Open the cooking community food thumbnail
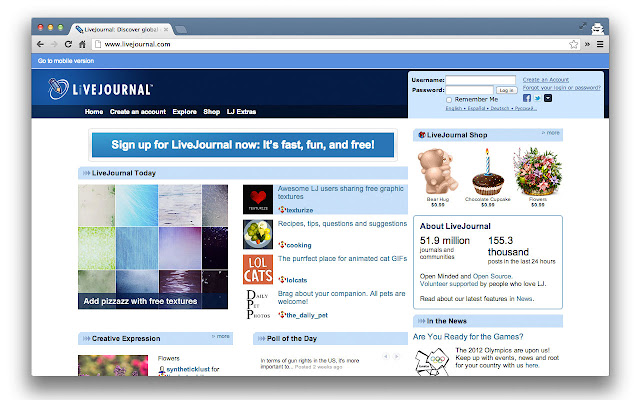The width and height of the screenshot is (640, 400). (x=258, y=234)
